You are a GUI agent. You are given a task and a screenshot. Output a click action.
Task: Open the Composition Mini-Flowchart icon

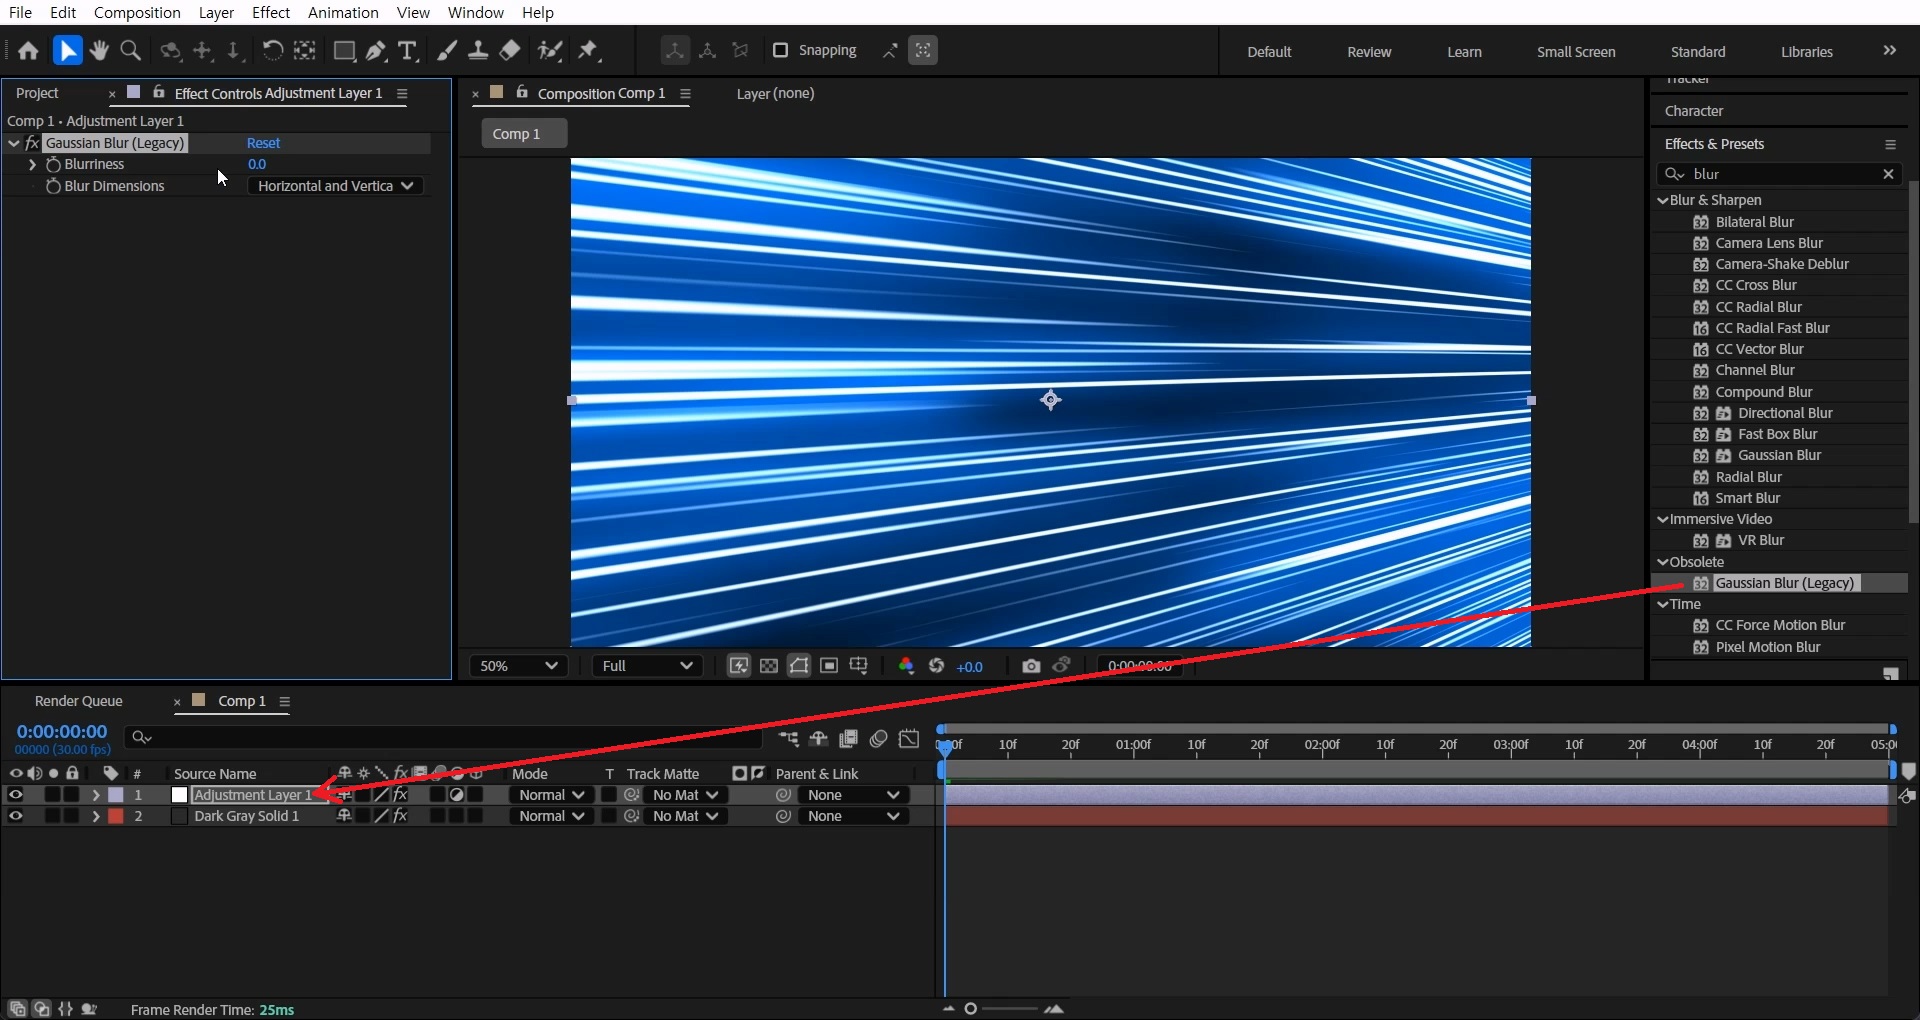point(789,738)
